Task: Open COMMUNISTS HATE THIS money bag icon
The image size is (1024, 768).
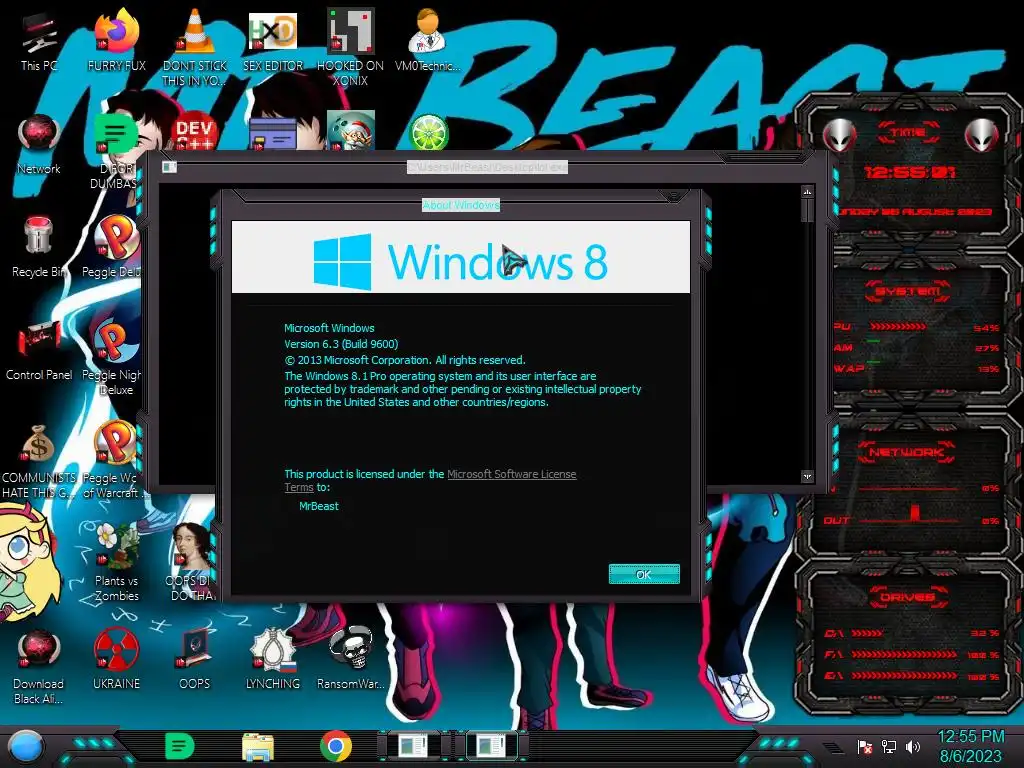Action: [39, 461]
